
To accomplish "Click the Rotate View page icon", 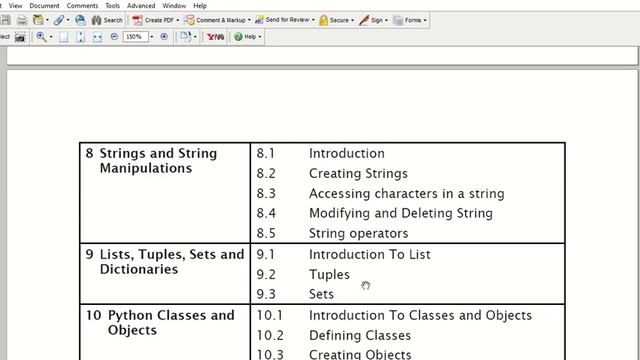I will (x=185, y=37).
